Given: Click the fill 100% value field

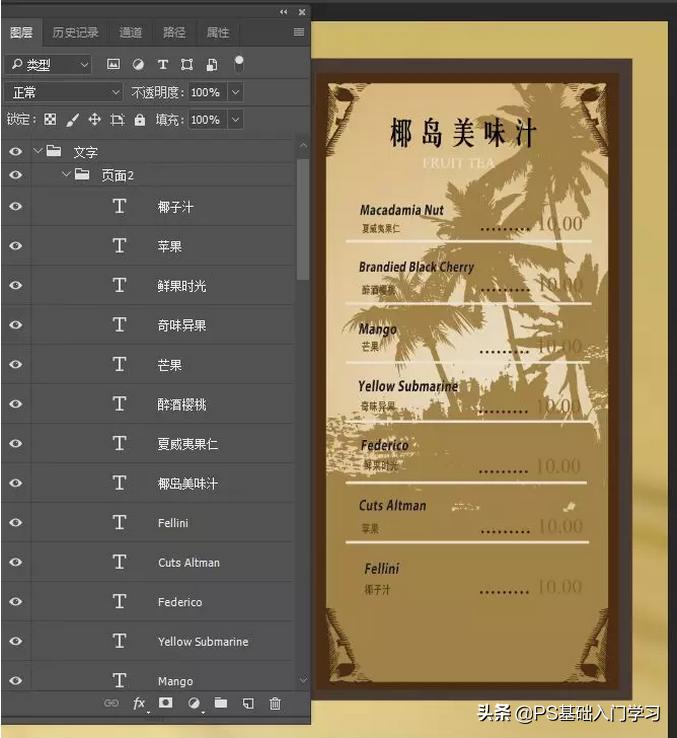Looking at the screenshot, I should click(x=207, y=120).
